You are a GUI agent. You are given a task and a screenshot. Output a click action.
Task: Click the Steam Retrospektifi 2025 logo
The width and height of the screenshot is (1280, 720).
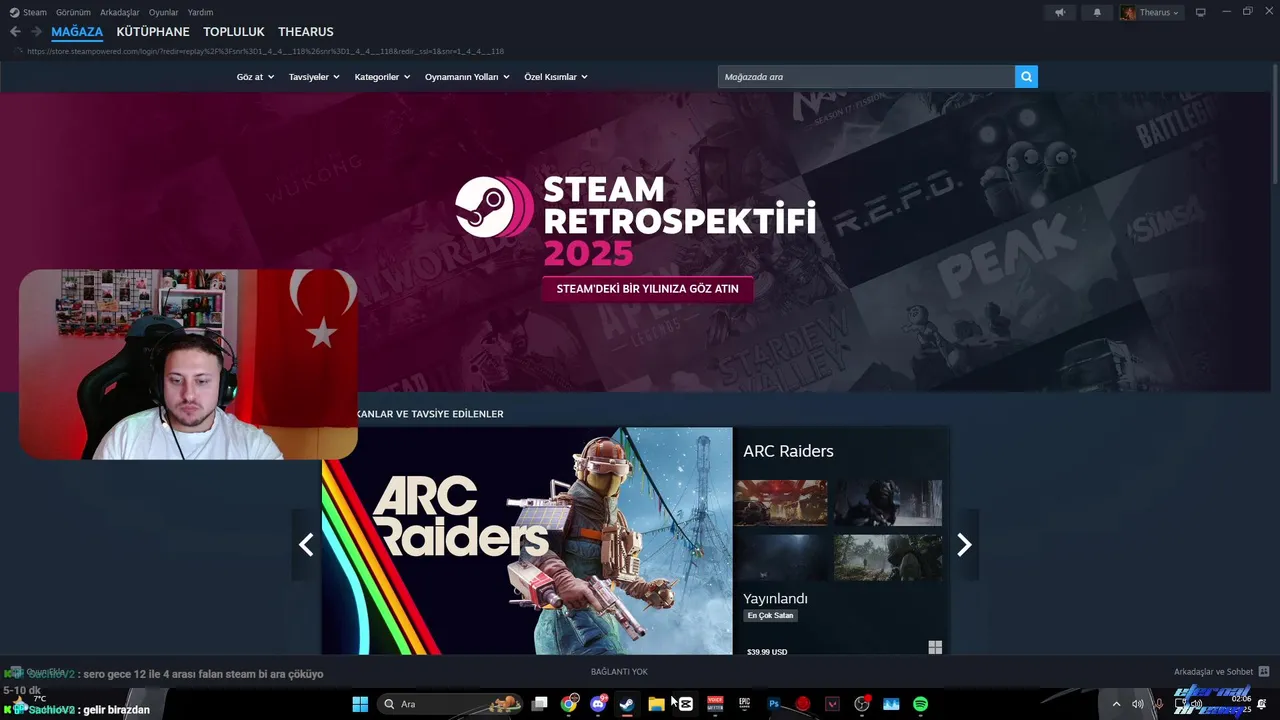pos(636,220)
